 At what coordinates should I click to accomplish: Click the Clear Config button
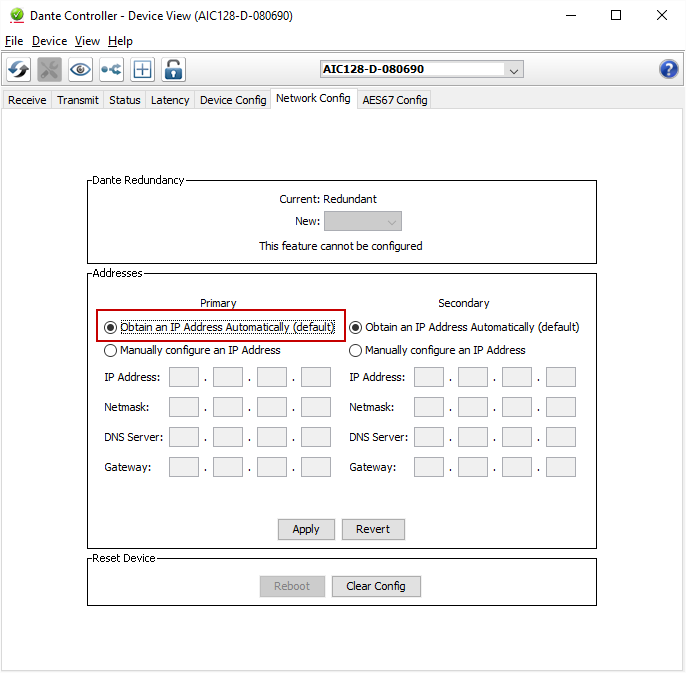pyautogui.click(x=376, y=586)
